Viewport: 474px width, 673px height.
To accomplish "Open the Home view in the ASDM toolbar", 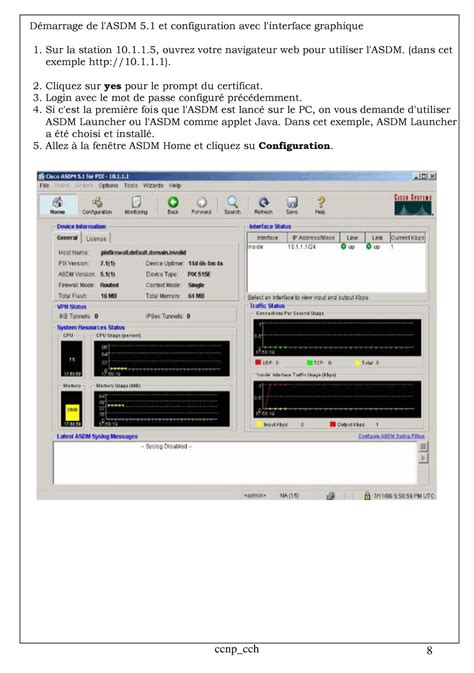I will point(58,205).
